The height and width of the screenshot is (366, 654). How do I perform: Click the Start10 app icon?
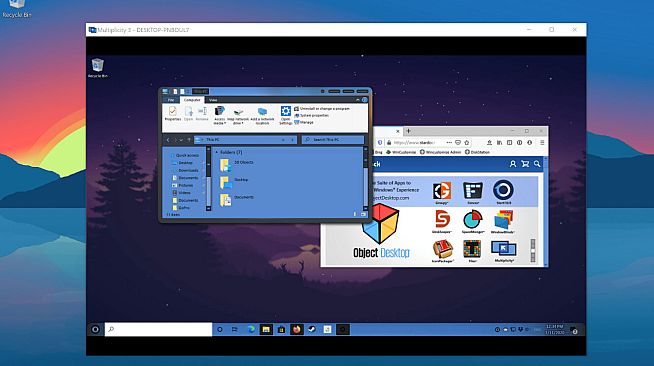[503, 190]
